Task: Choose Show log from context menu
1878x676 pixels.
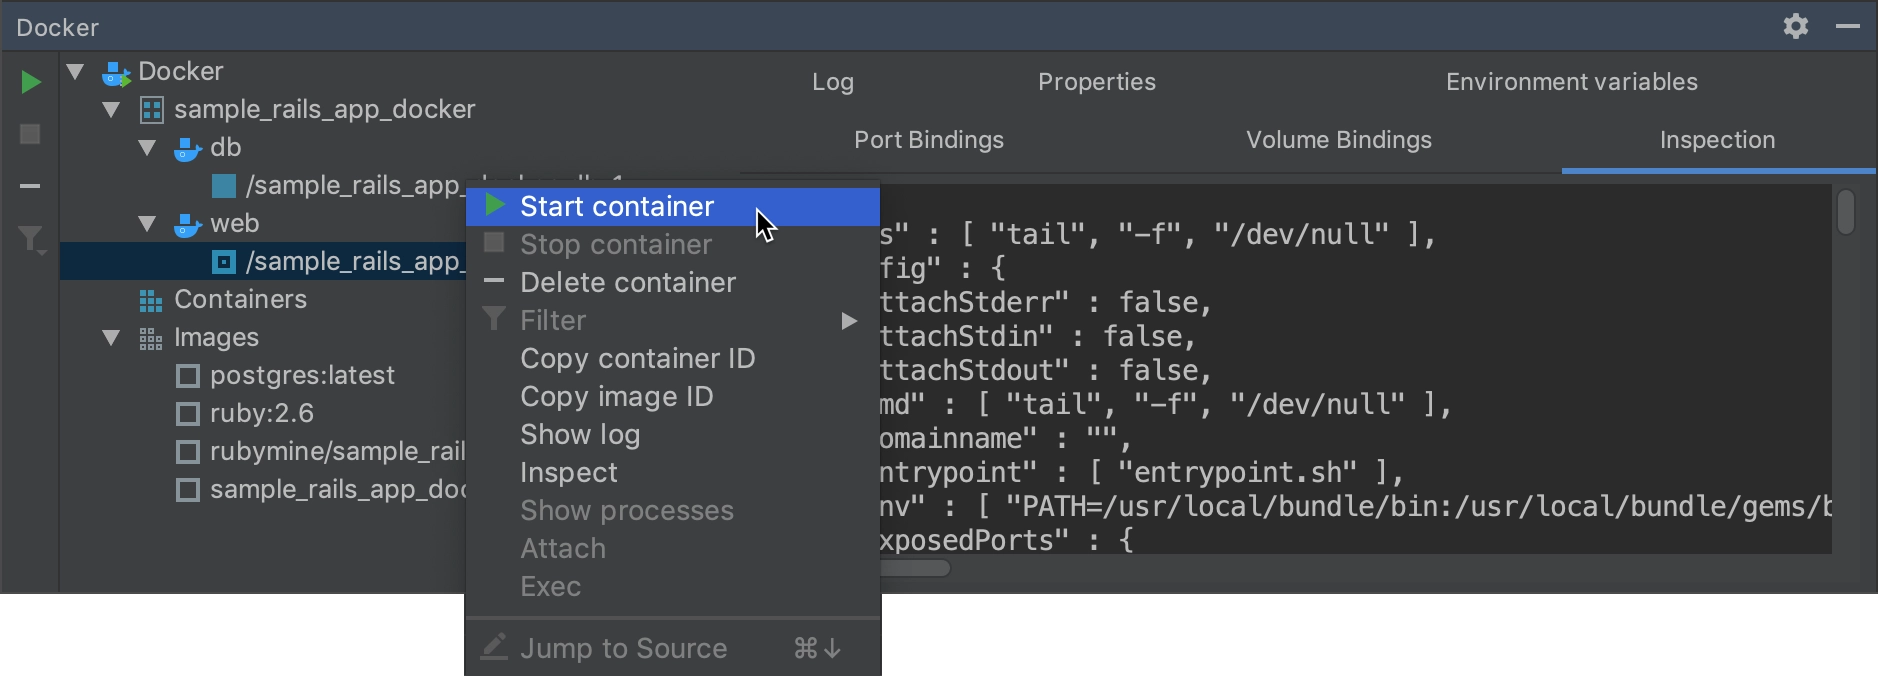Action: click(x=673, y=435)
